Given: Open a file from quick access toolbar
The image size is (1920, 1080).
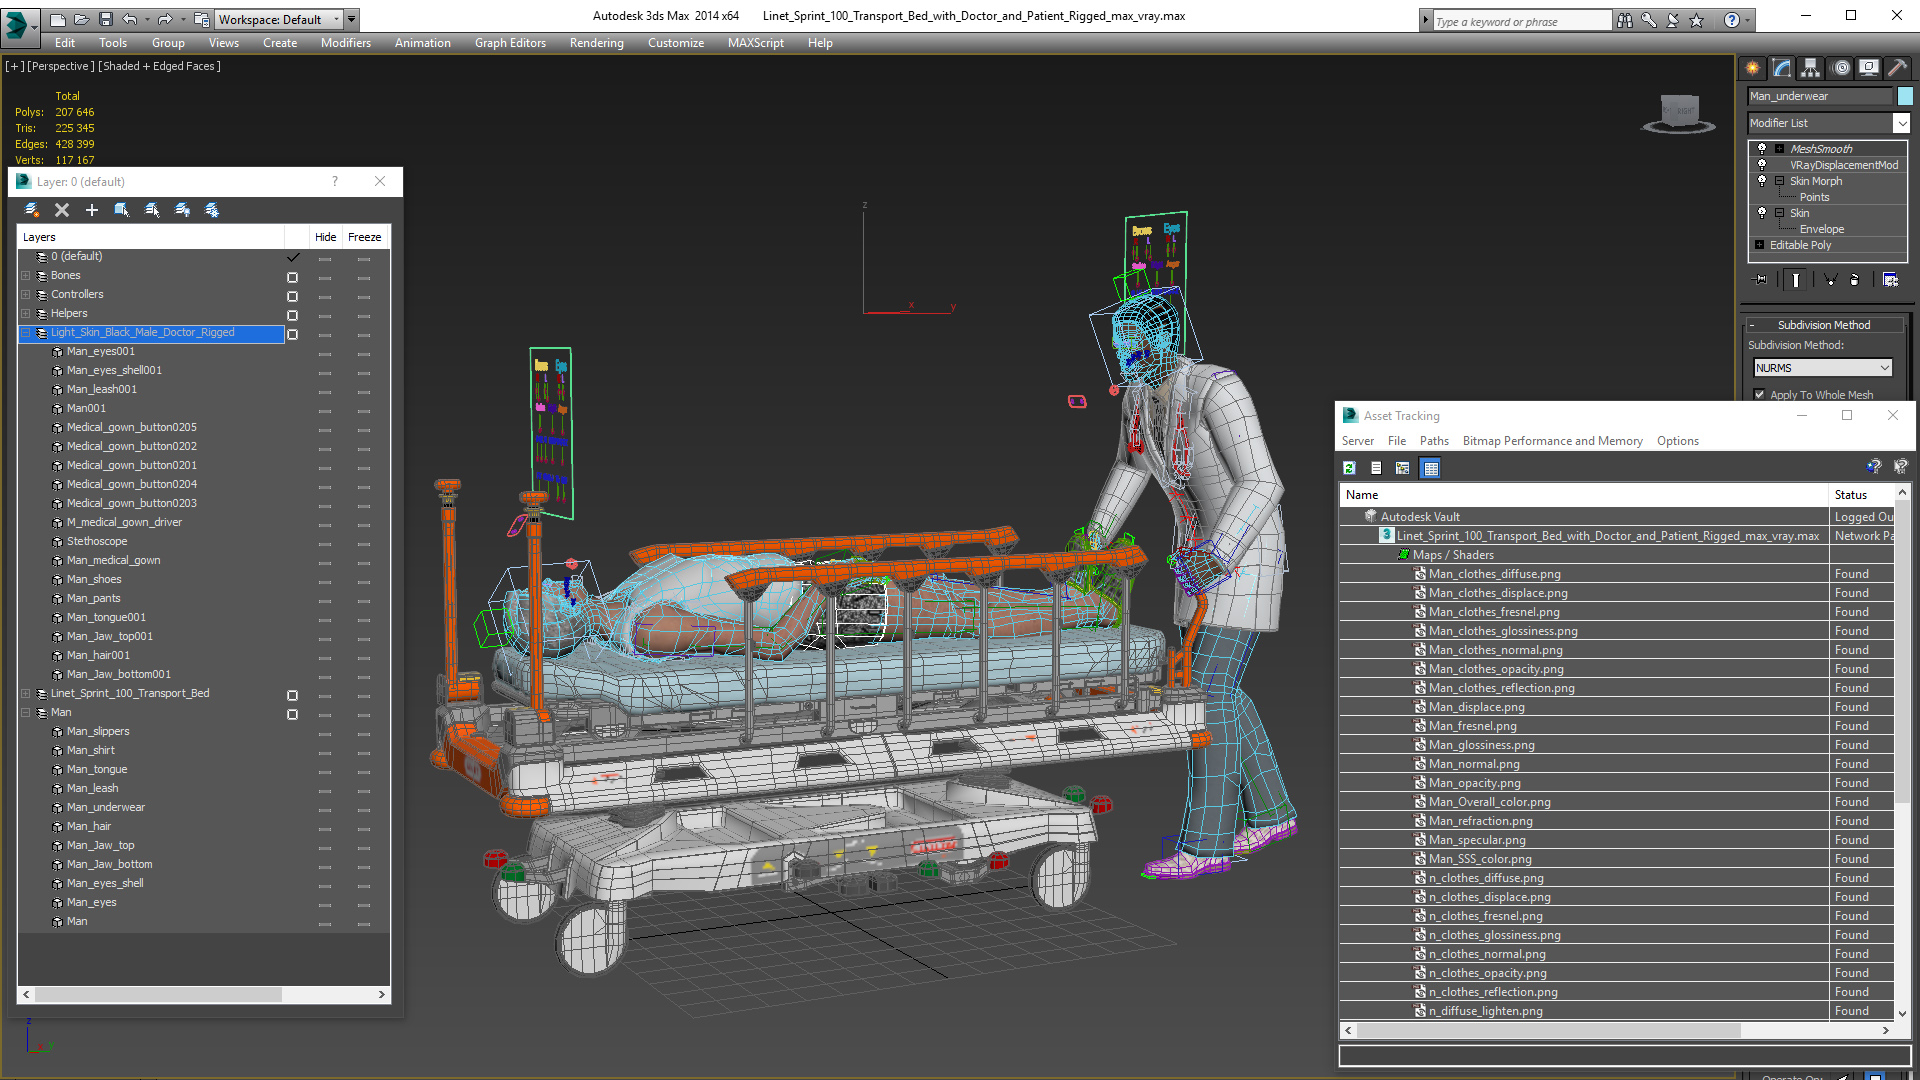Looking at the screenshot, I should pos(81,19).
